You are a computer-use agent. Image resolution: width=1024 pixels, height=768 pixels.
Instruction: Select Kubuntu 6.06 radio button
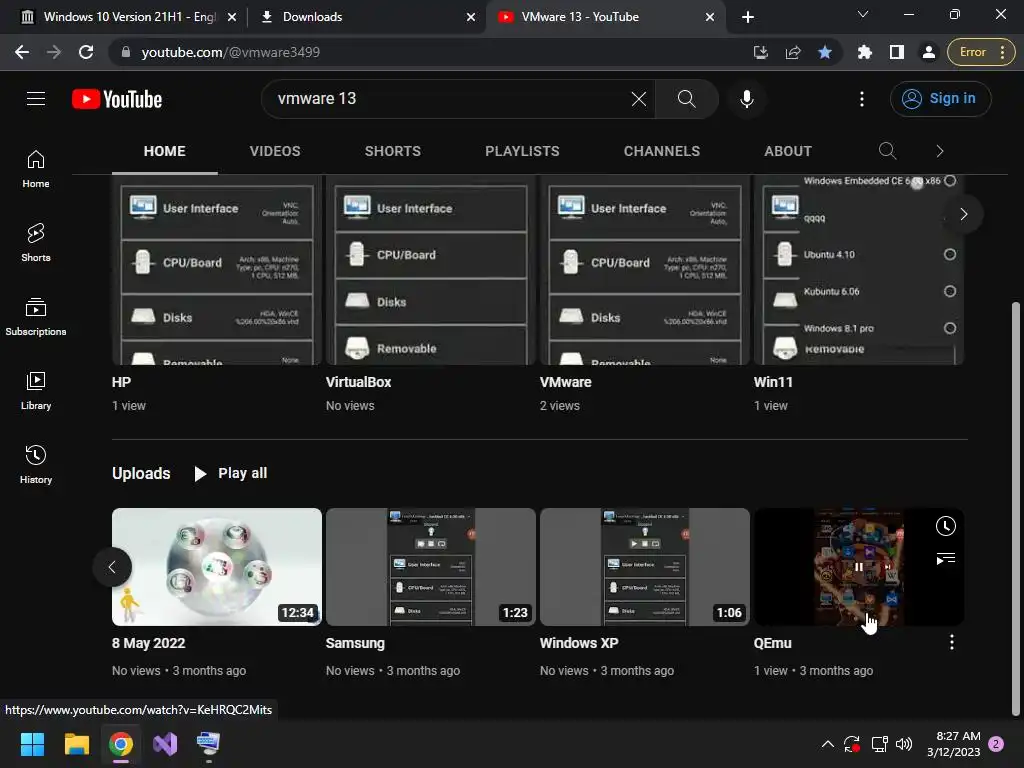950,291
